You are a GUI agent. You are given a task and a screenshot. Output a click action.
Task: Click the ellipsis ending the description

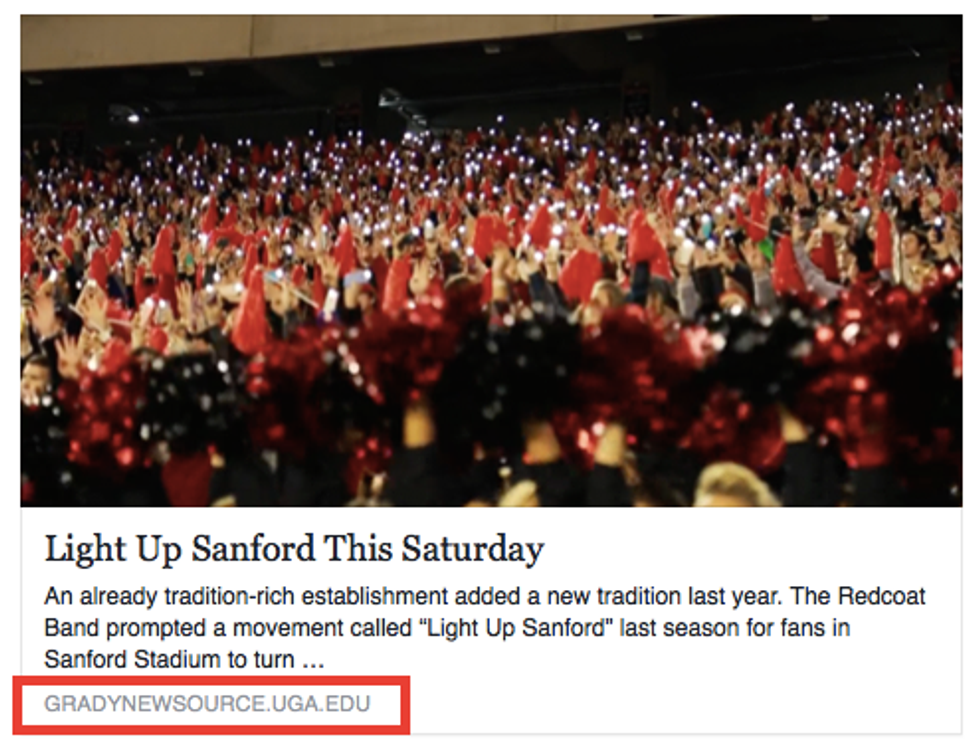pos(314,660)
